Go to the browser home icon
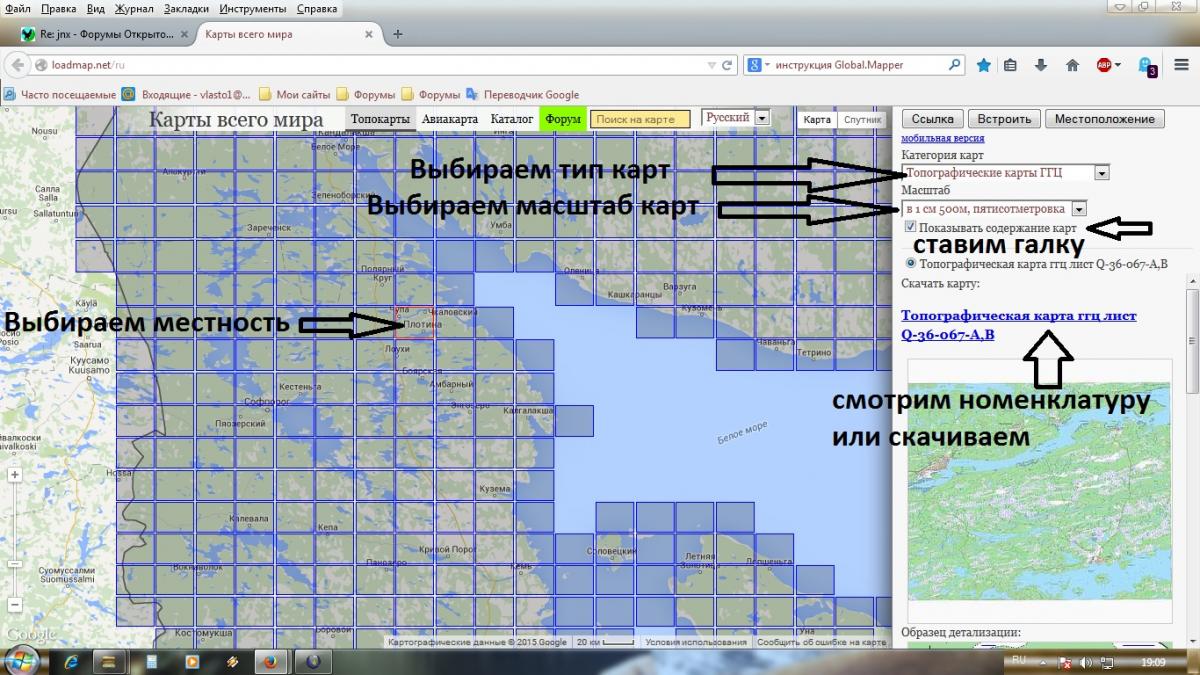 coord(1072,65)
